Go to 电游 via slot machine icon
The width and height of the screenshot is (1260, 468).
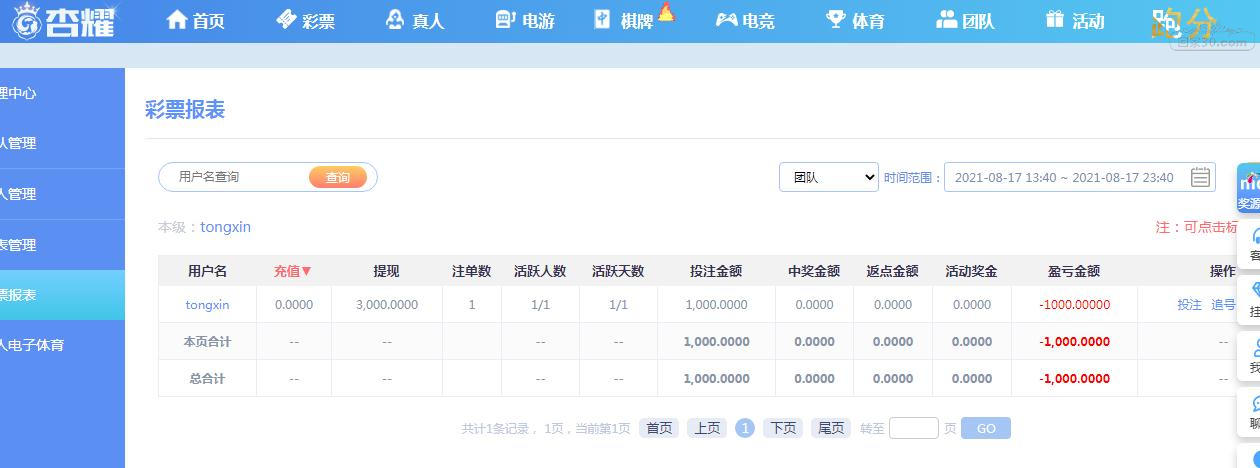click(x=505, y=20)
